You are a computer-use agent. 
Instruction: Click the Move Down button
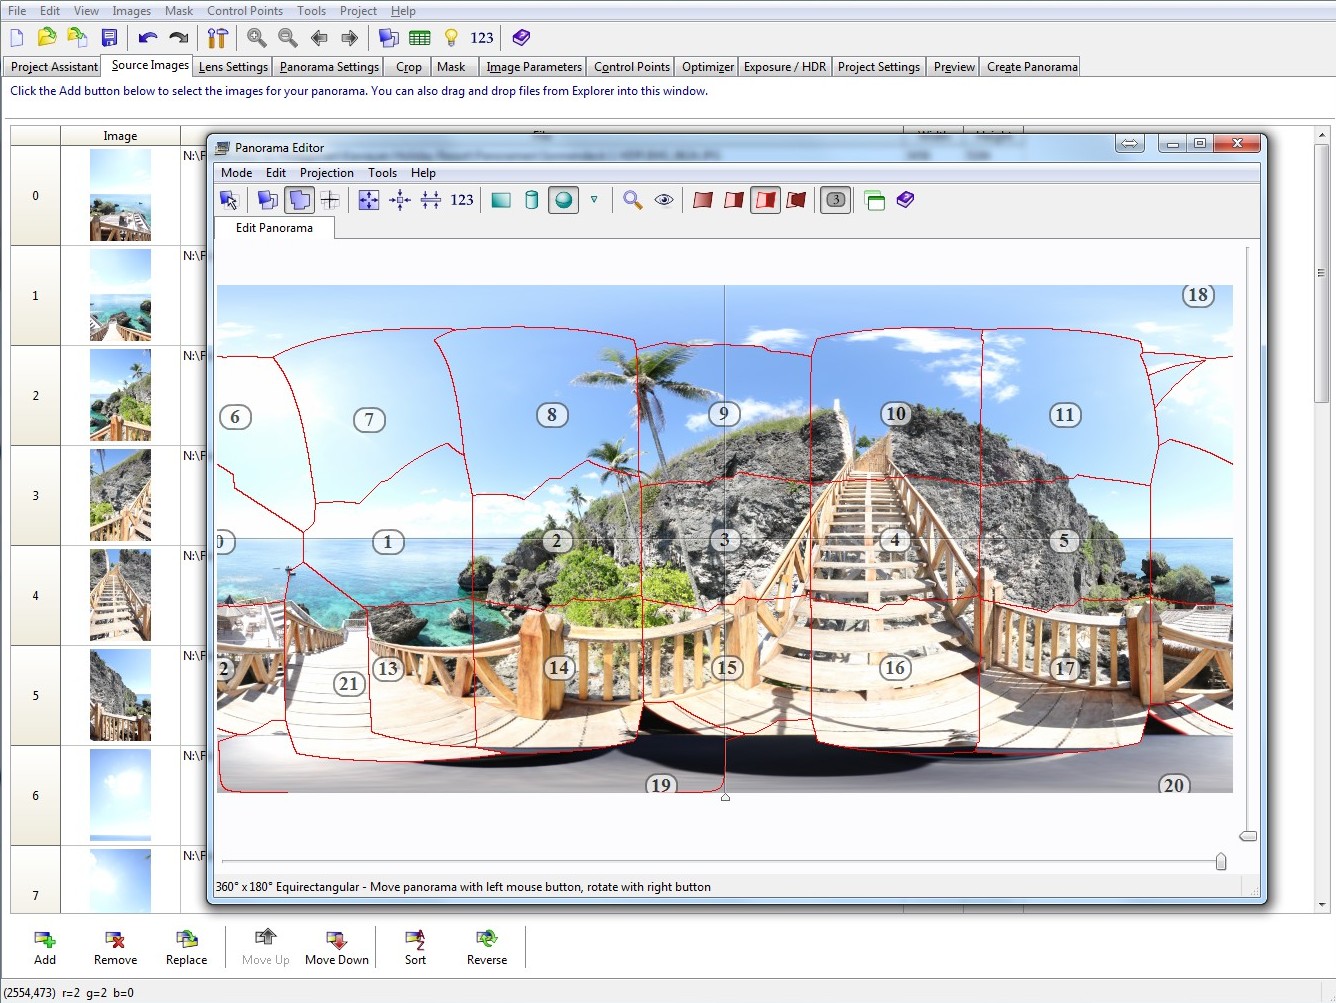click(x=337, y=947)
